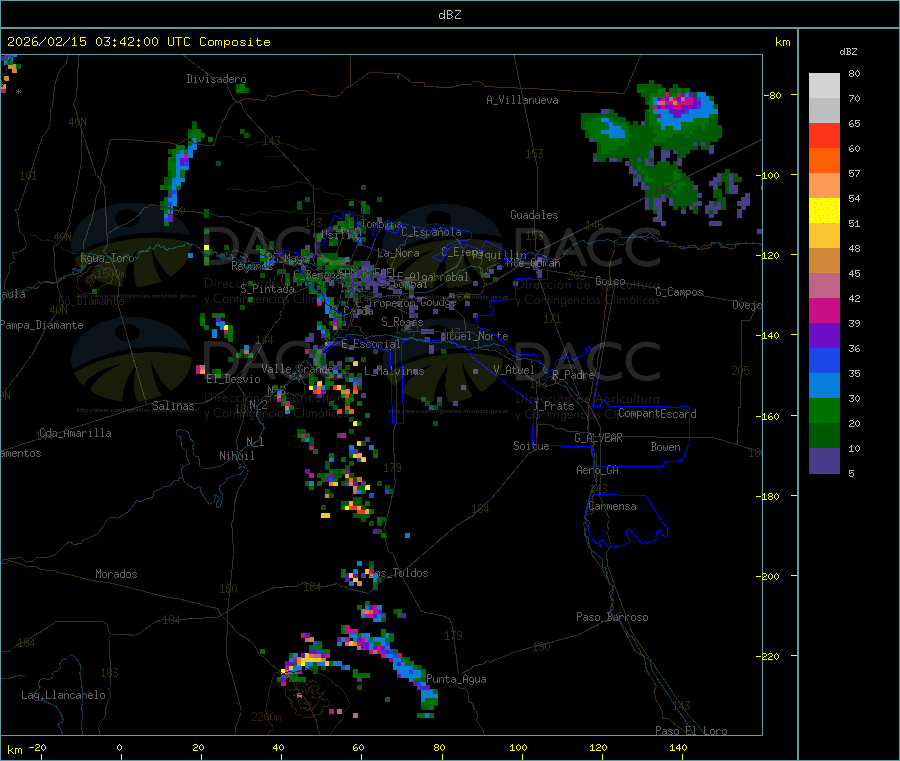Image resolution: width=900 pixels, height=761 pixels.
Task: Select the bright green 30-20 dBZ legend swatch
Action: coord(824,410)
